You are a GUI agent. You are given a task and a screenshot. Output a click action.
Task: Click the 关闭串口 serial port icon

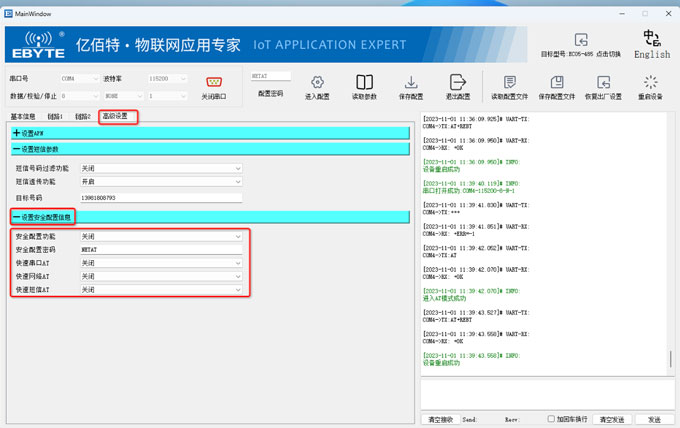click(212, 82)
